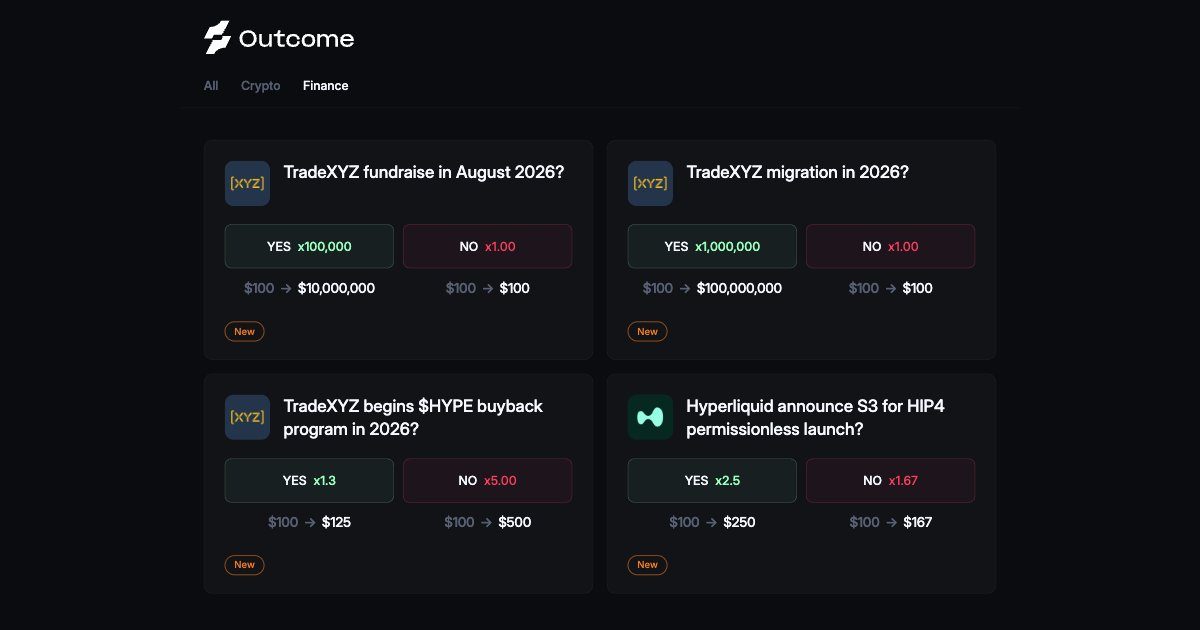Bet NO x1.67 on Hyperliquid S3 market

click(x=891, y=480)
